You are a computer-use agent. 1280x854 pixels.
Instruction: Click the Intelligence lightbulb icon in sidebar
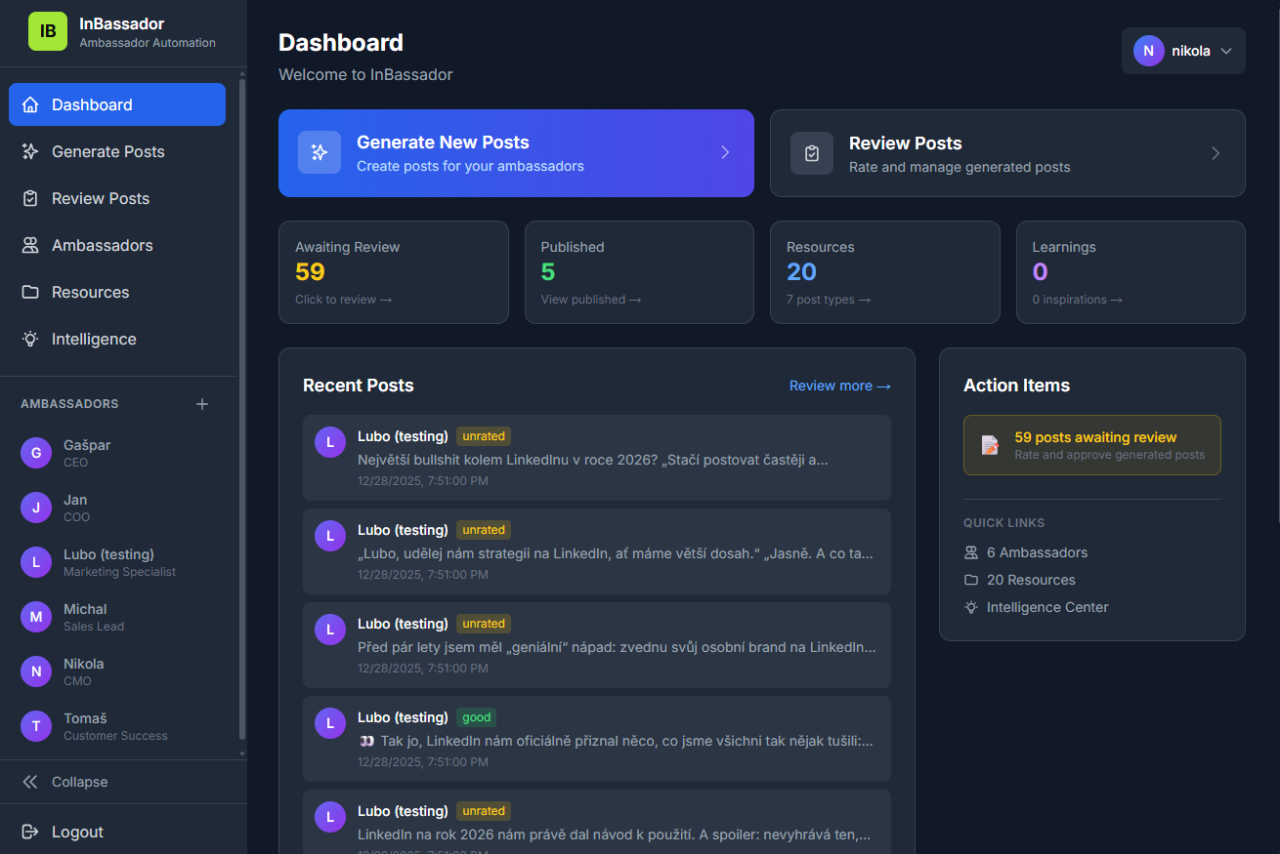click(30, 339)
